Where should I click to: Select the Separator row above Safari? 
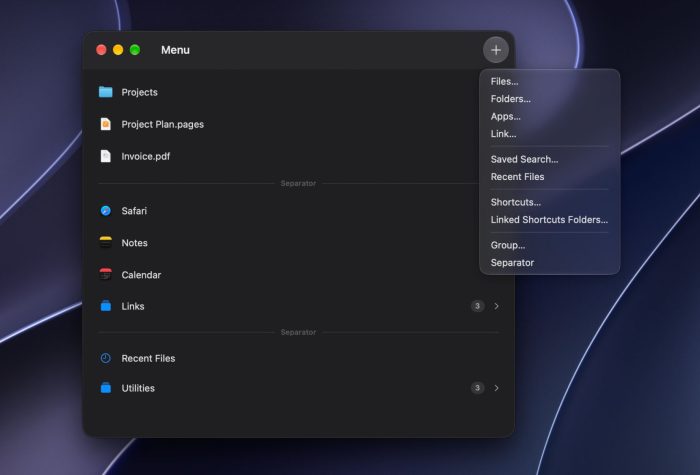pos(298,183)
